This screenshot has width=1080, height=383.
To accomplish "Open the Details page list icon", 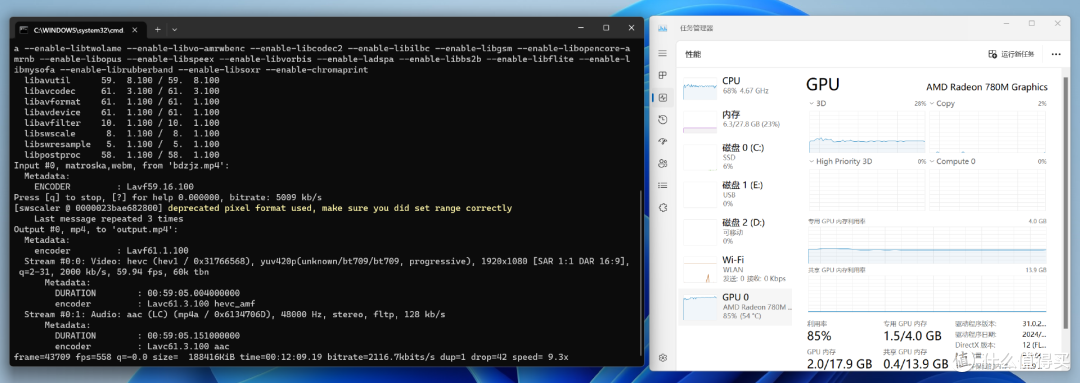I will pyautogui.click(x=663, y=185).
